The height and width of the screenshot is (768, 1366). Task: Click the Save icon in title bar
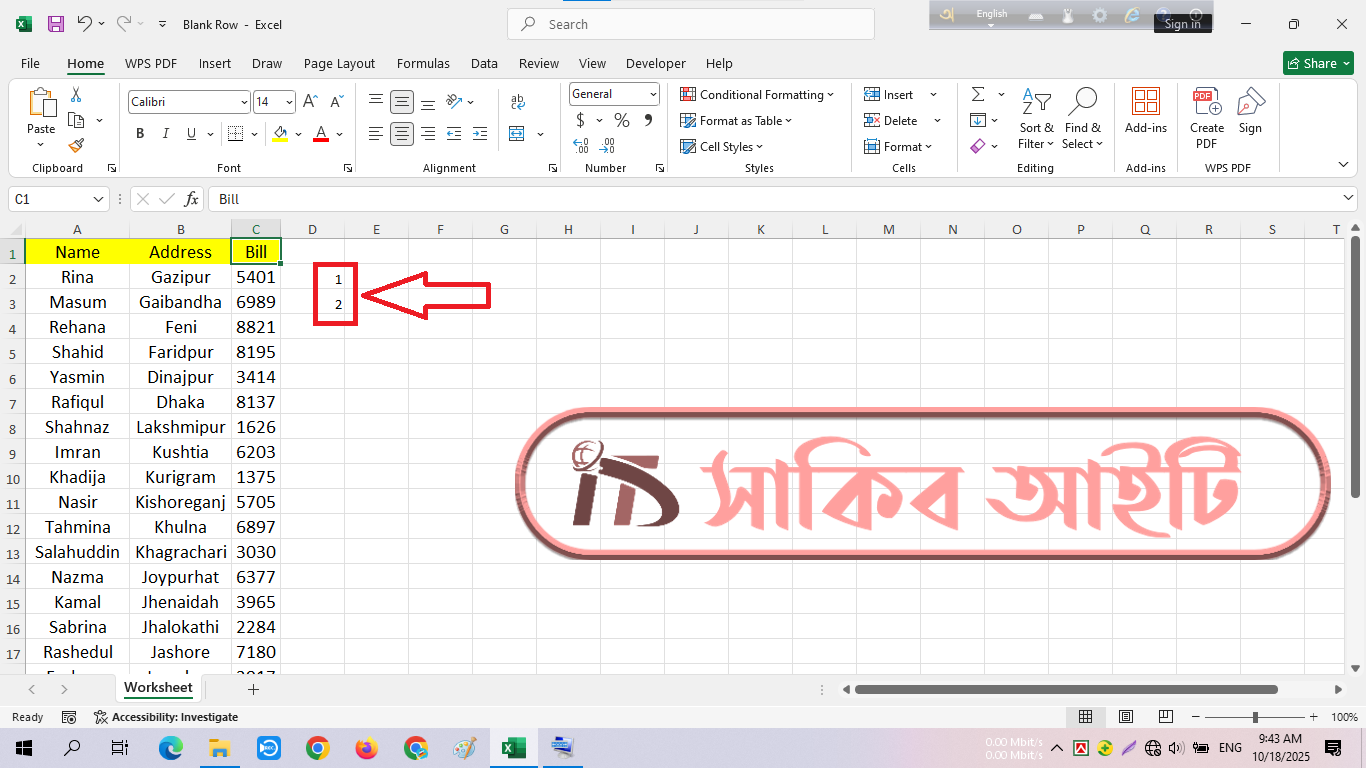click(x=56, y=24)
